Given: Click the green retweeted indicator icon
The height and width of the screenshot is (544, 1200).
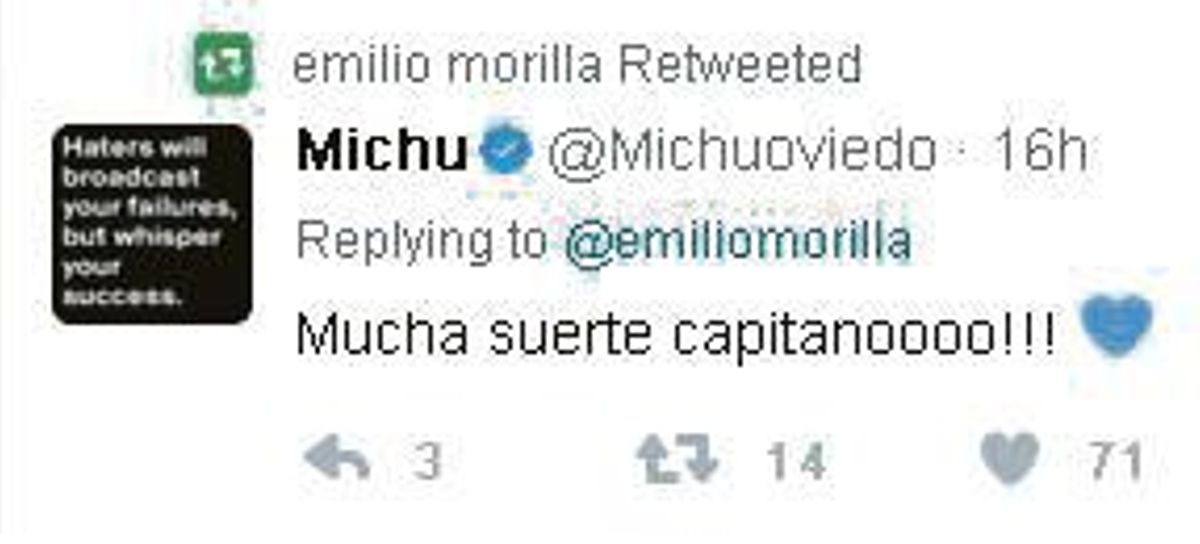Looking at the screenshot, I should click(223, 65).
